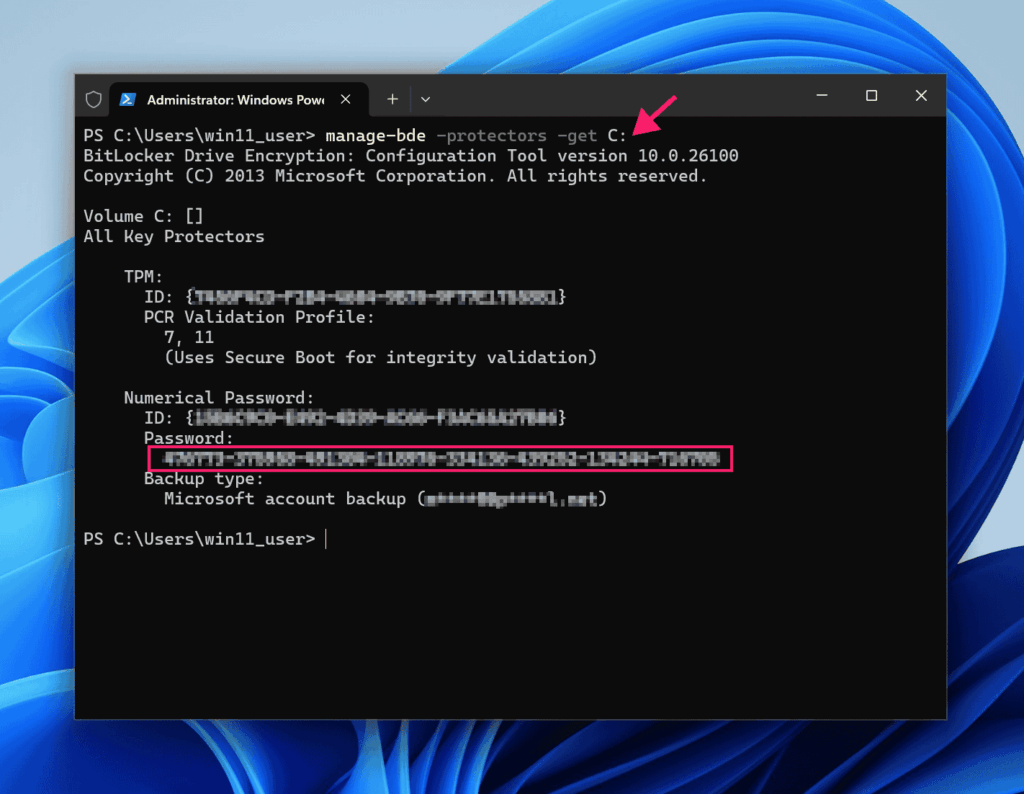Viewport: 1024px width, 794px height.
Task: Close the Administrator PowerShell tab
Action: point(345,99)
